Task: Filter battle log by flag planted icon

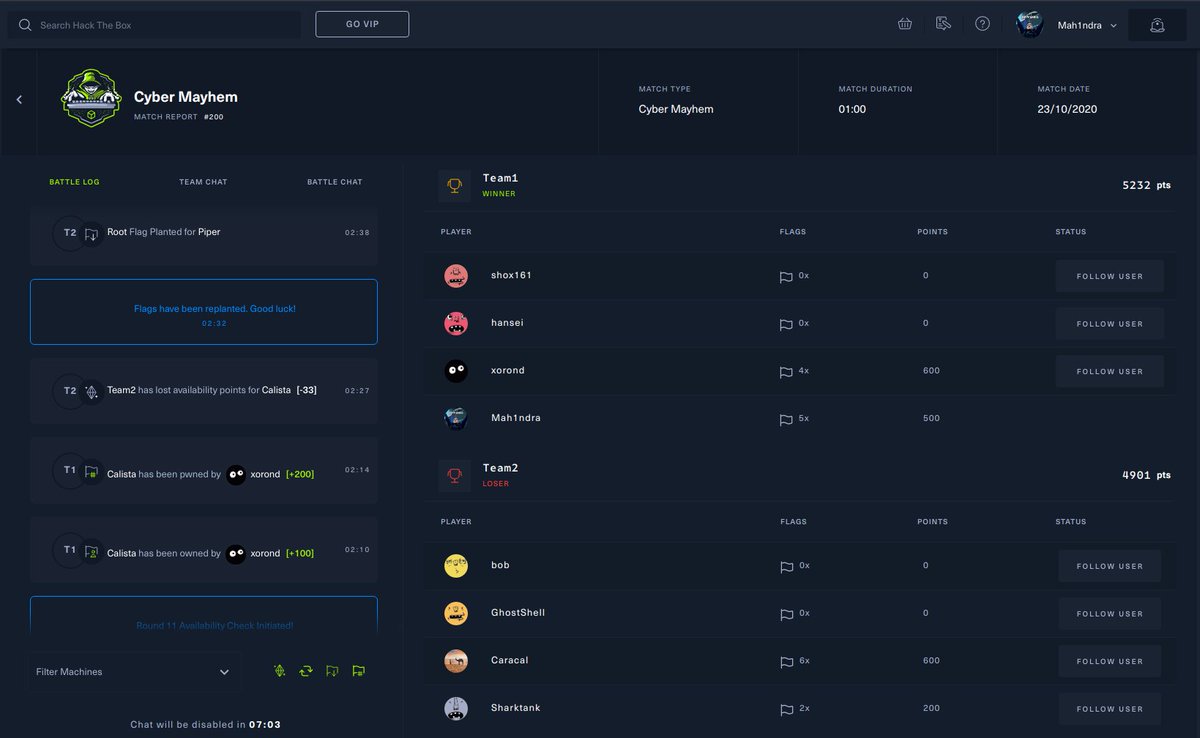Action: (332, 670)
